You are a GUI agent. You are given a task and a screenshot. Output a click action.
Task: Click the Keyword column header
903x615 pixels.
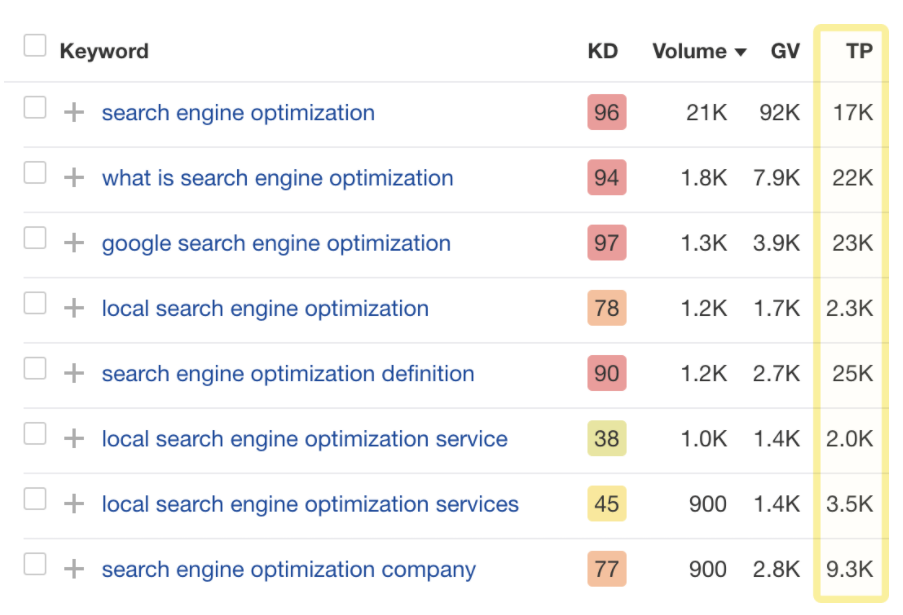point(104,51)
